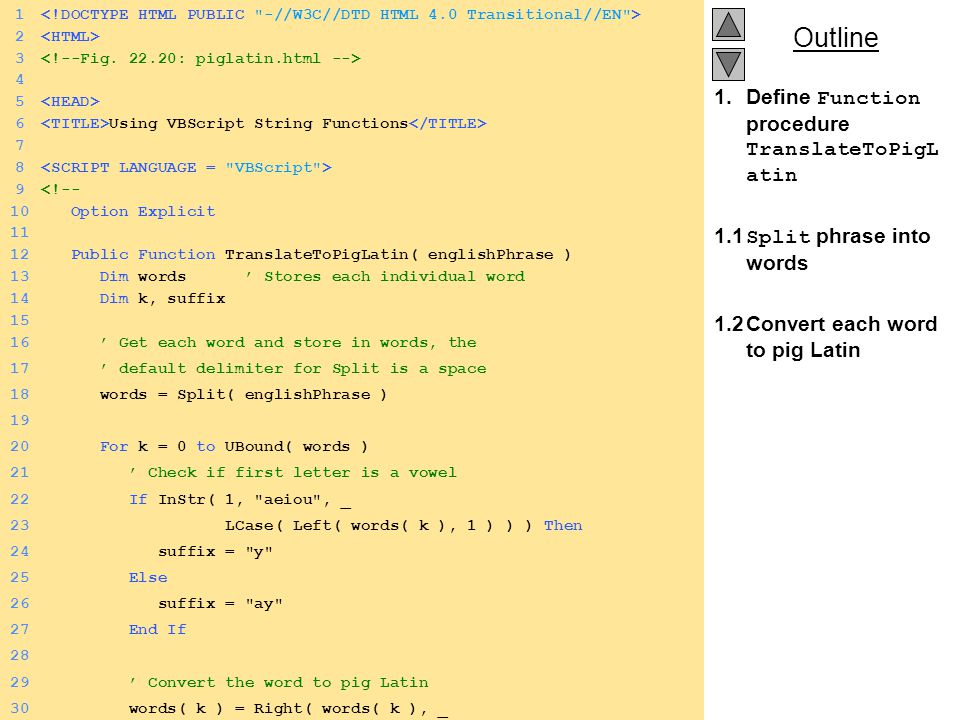Click 'If InStr( 1, "aeiou", _' line
960x720 pixels.
point(239,500)
